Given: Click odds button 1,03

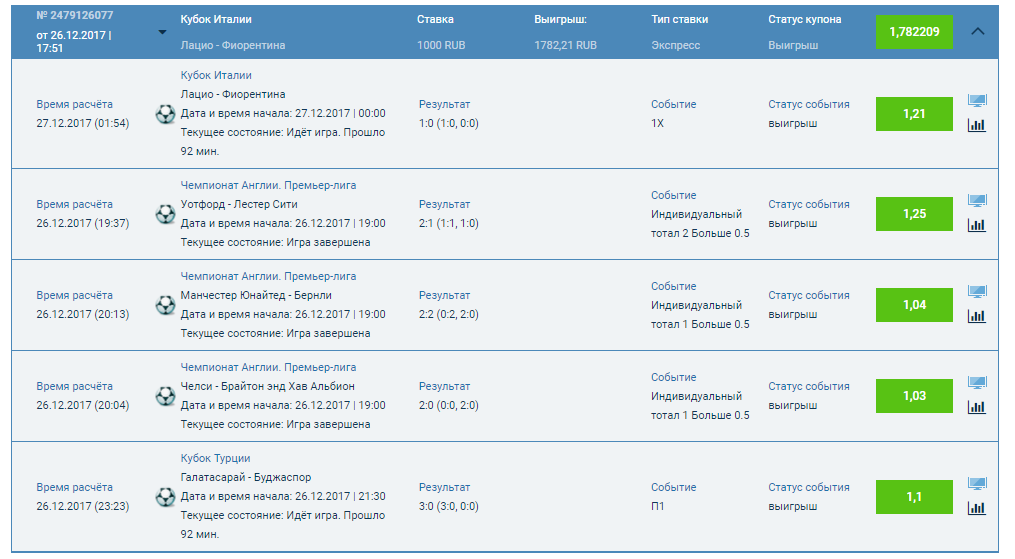Looking at the screenshot, I should coord(914,396).
